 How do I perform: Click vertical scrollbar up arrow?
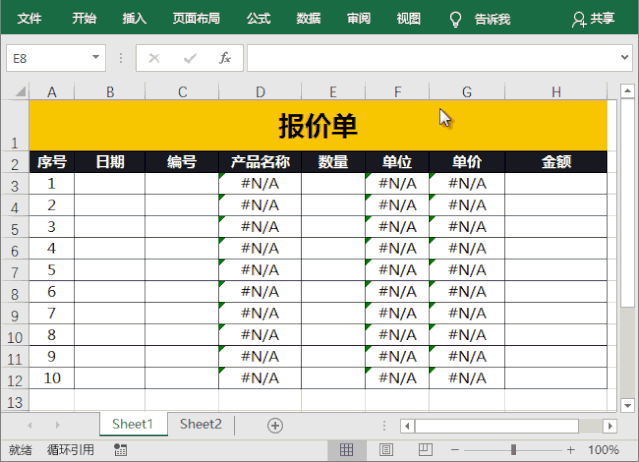pyautogui.click(x=628, y=91)
